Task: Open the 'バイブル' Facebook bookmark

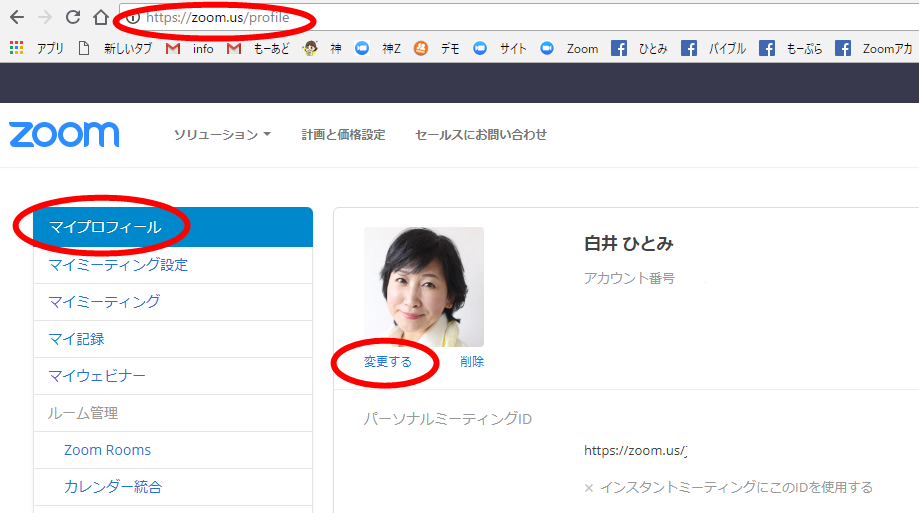Action: (x=714, y=48)
